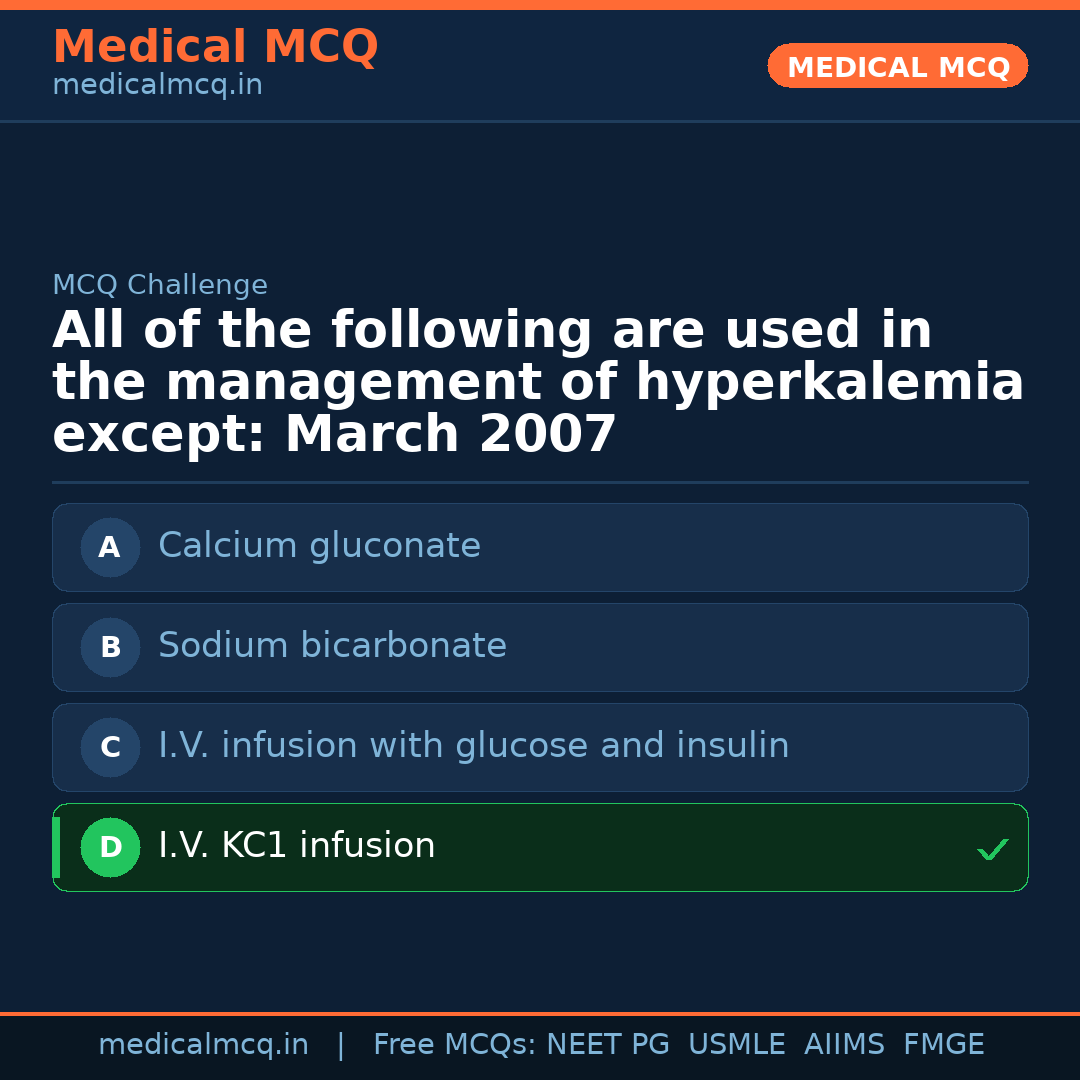Click the Medical MCQ header title

coord(215,47)
